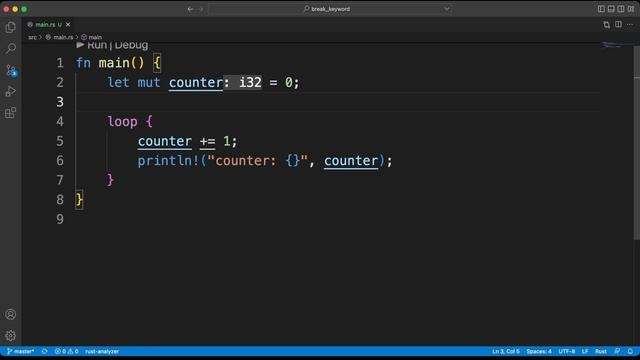Screen dimensions: 640x360
Task: Click UTF-8 encoding selector
Action: pos(567,351)
